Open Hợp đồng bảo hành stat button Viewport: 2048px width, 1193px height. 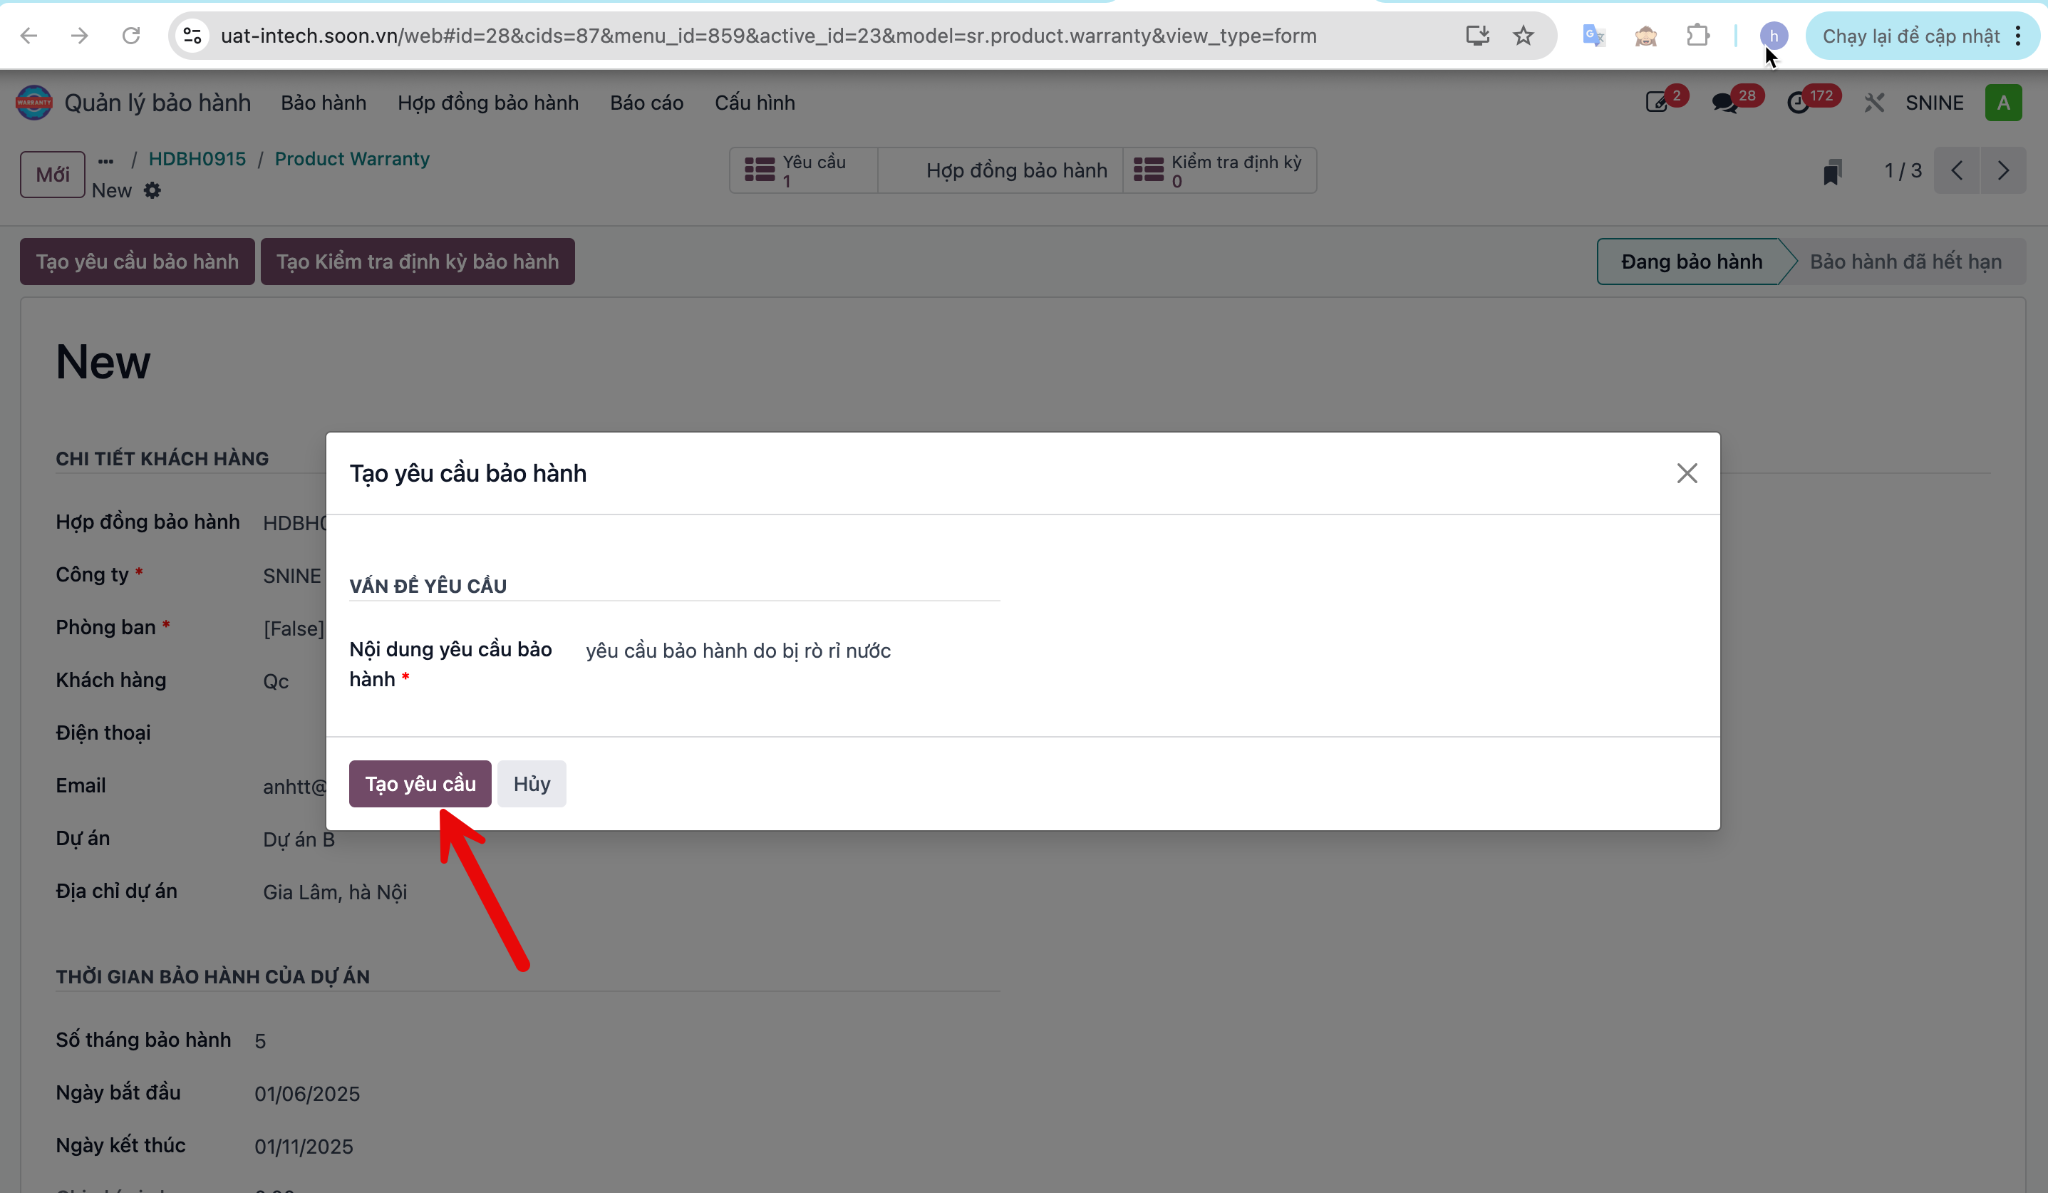click(x=1001, y=170)
